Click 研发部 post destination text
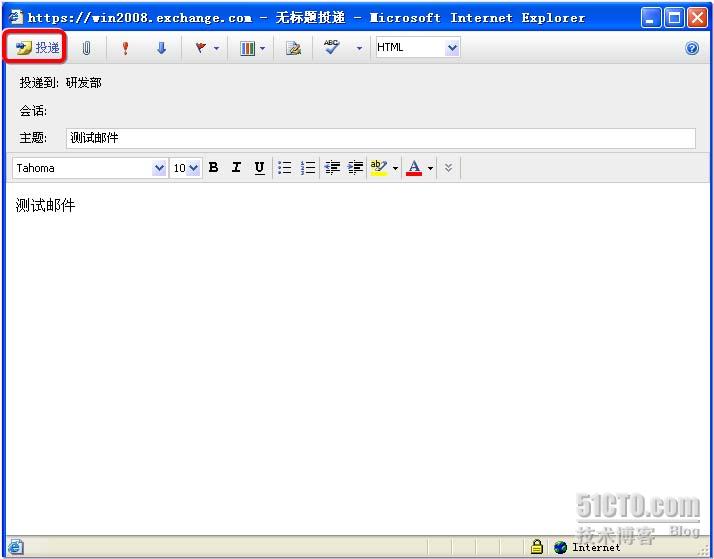714x559 pixels. pos(84,83)
